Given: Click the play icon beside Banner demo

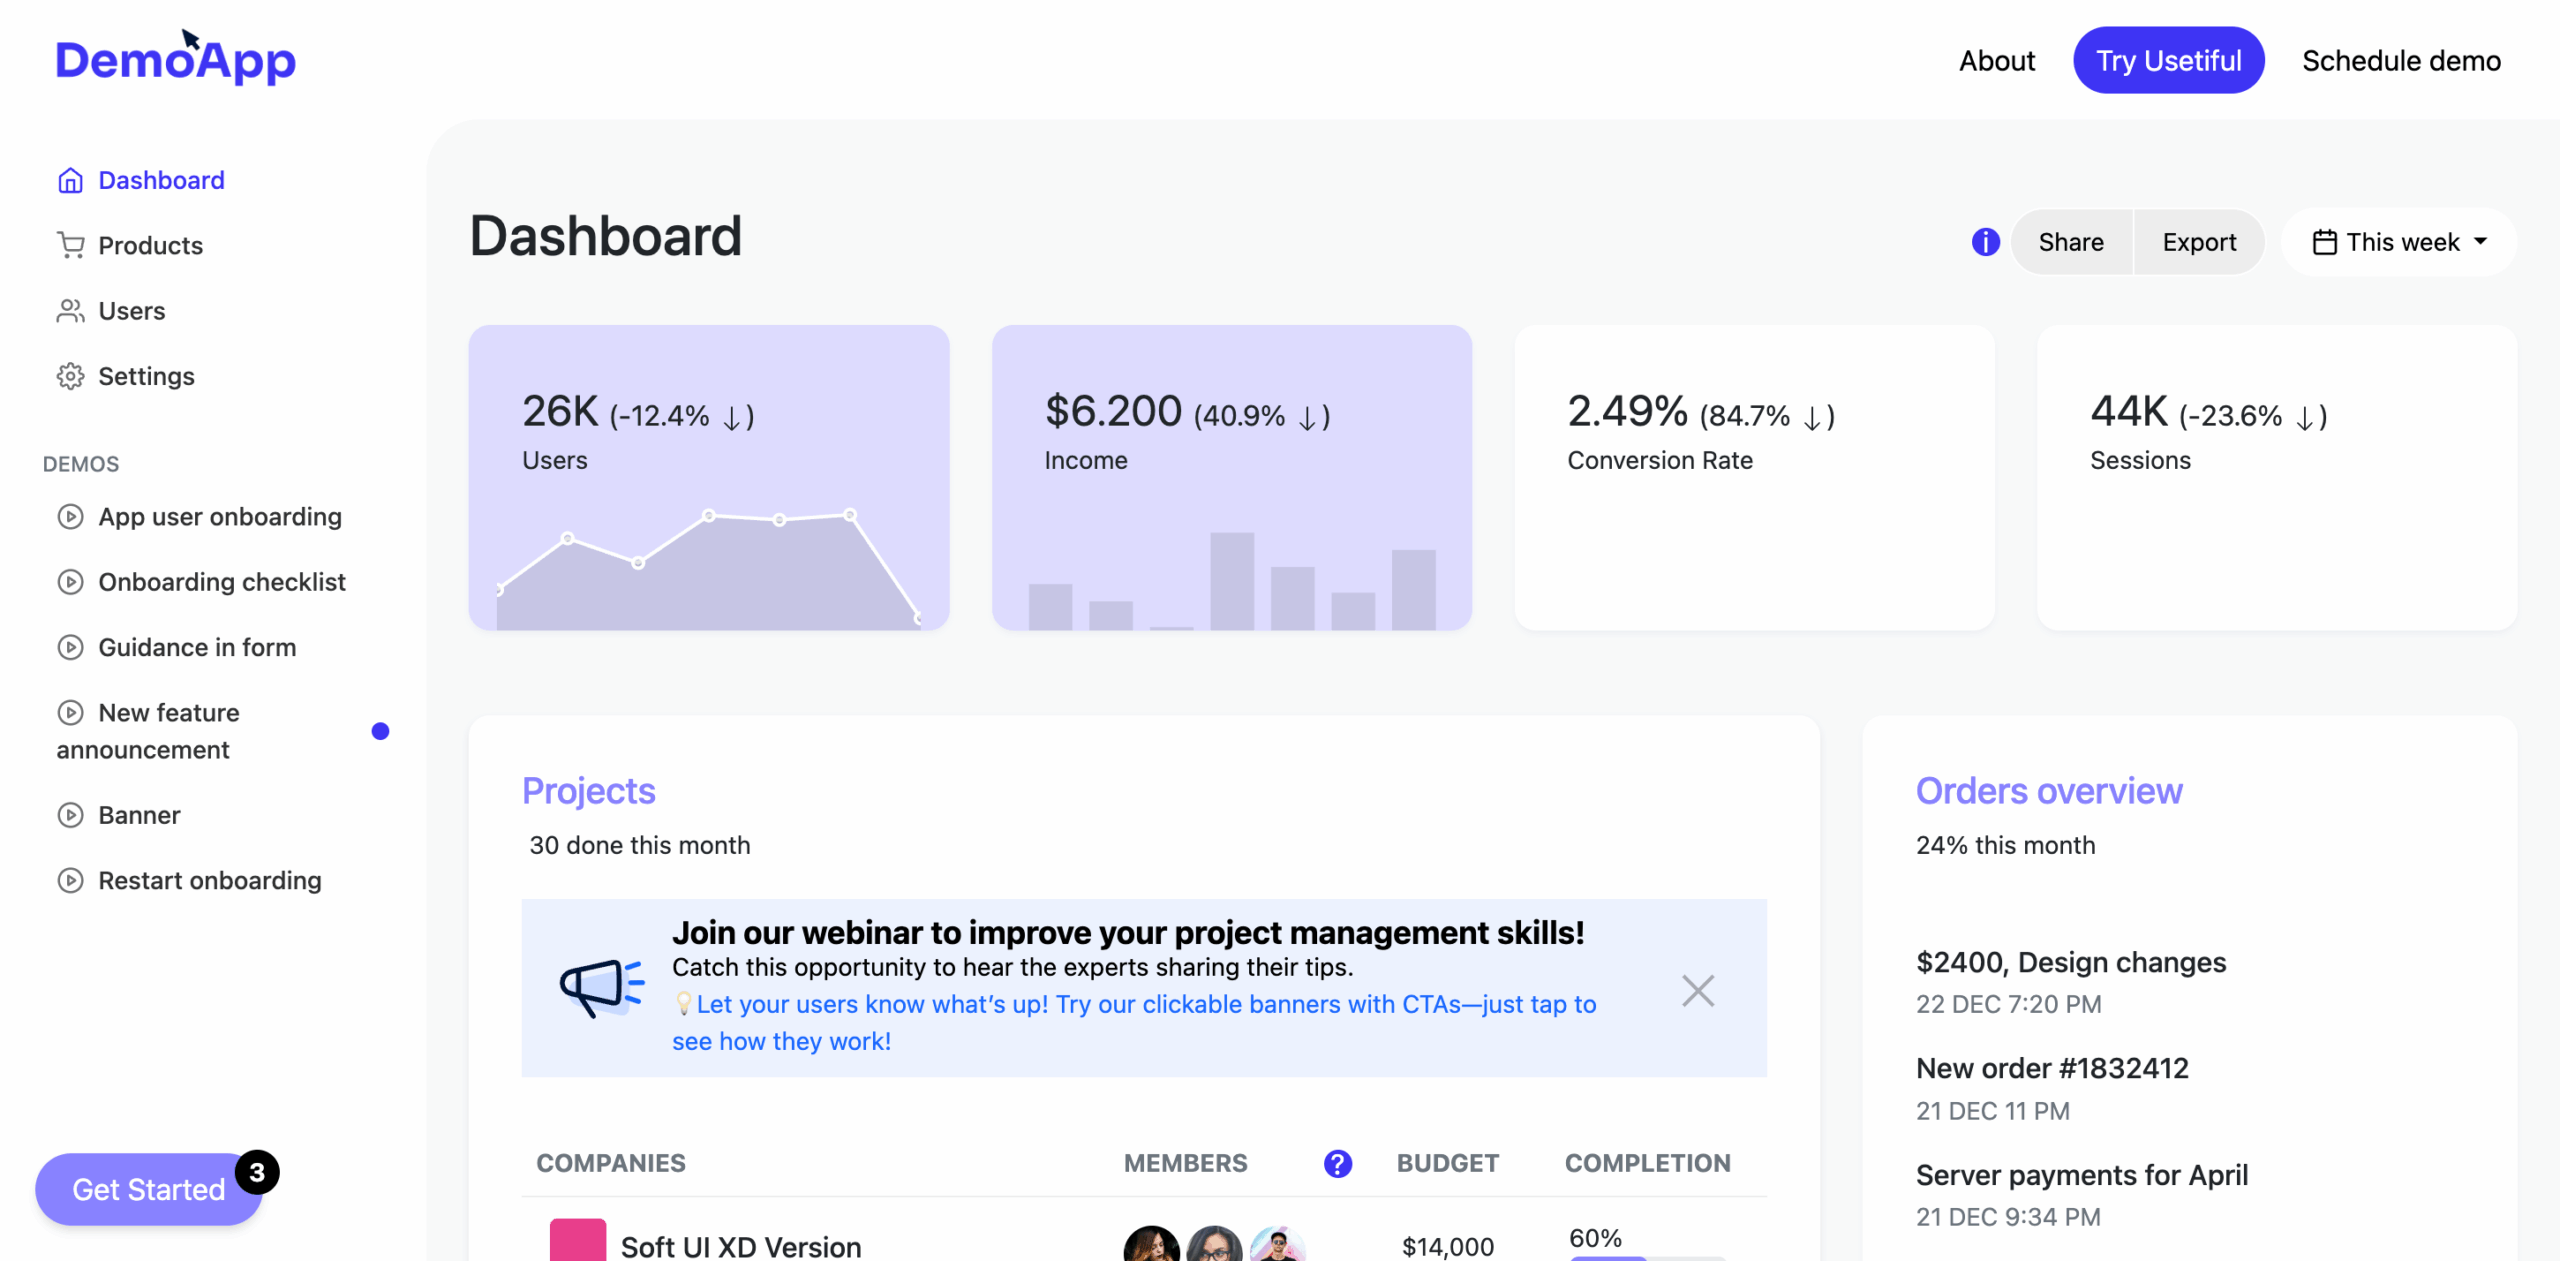Looking at the screenshot, I should coord(70,815).
